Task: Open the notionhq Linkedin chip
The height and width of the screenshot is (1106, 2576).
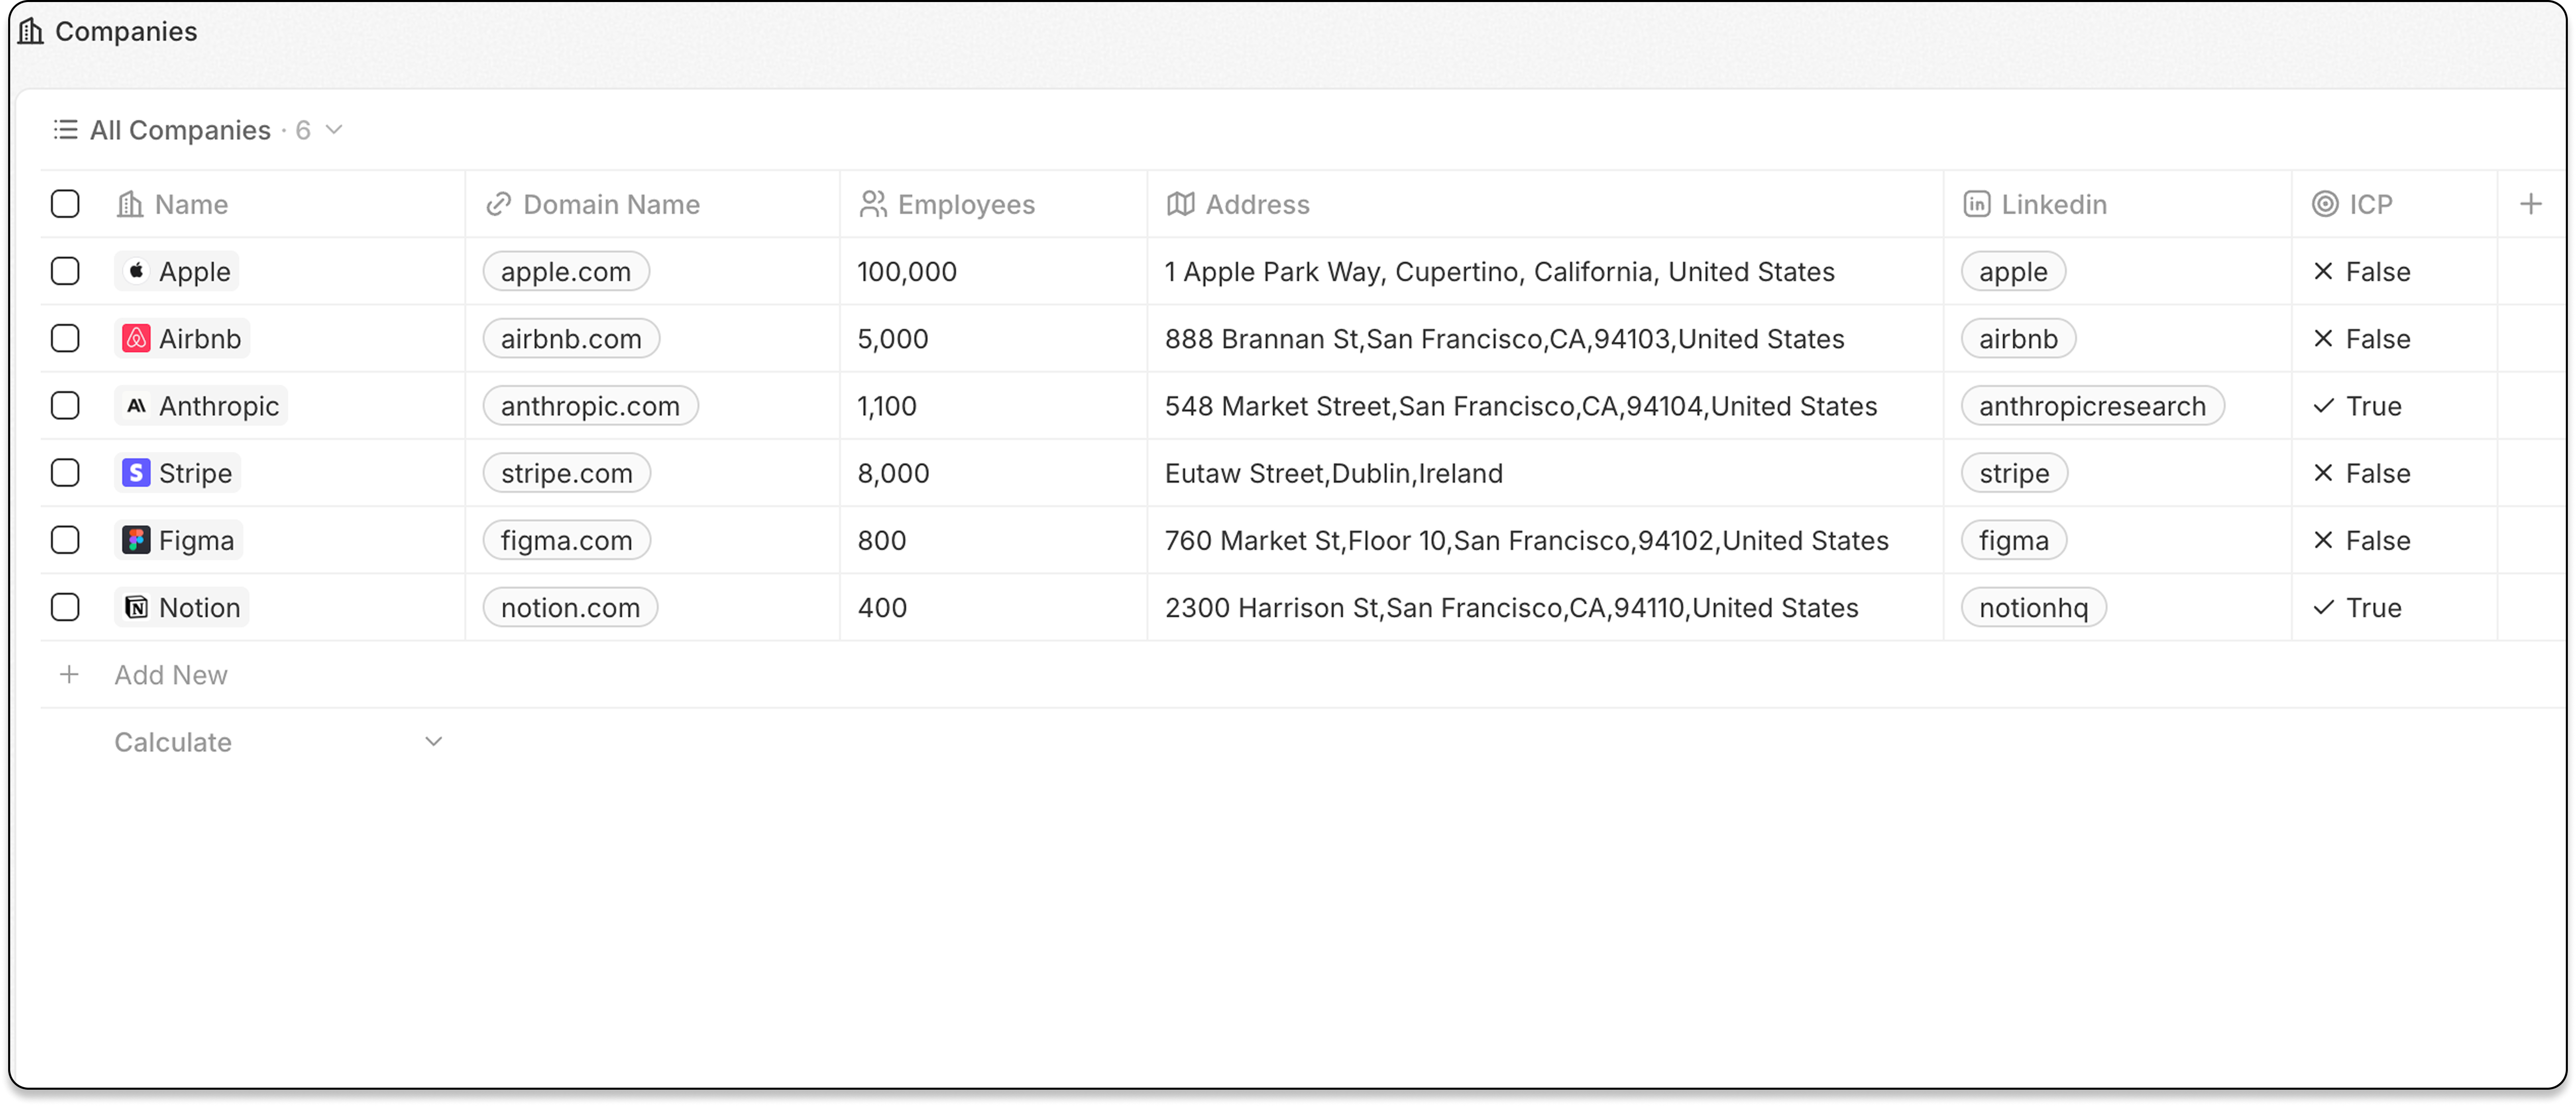Action: (x=2033, y=607)
